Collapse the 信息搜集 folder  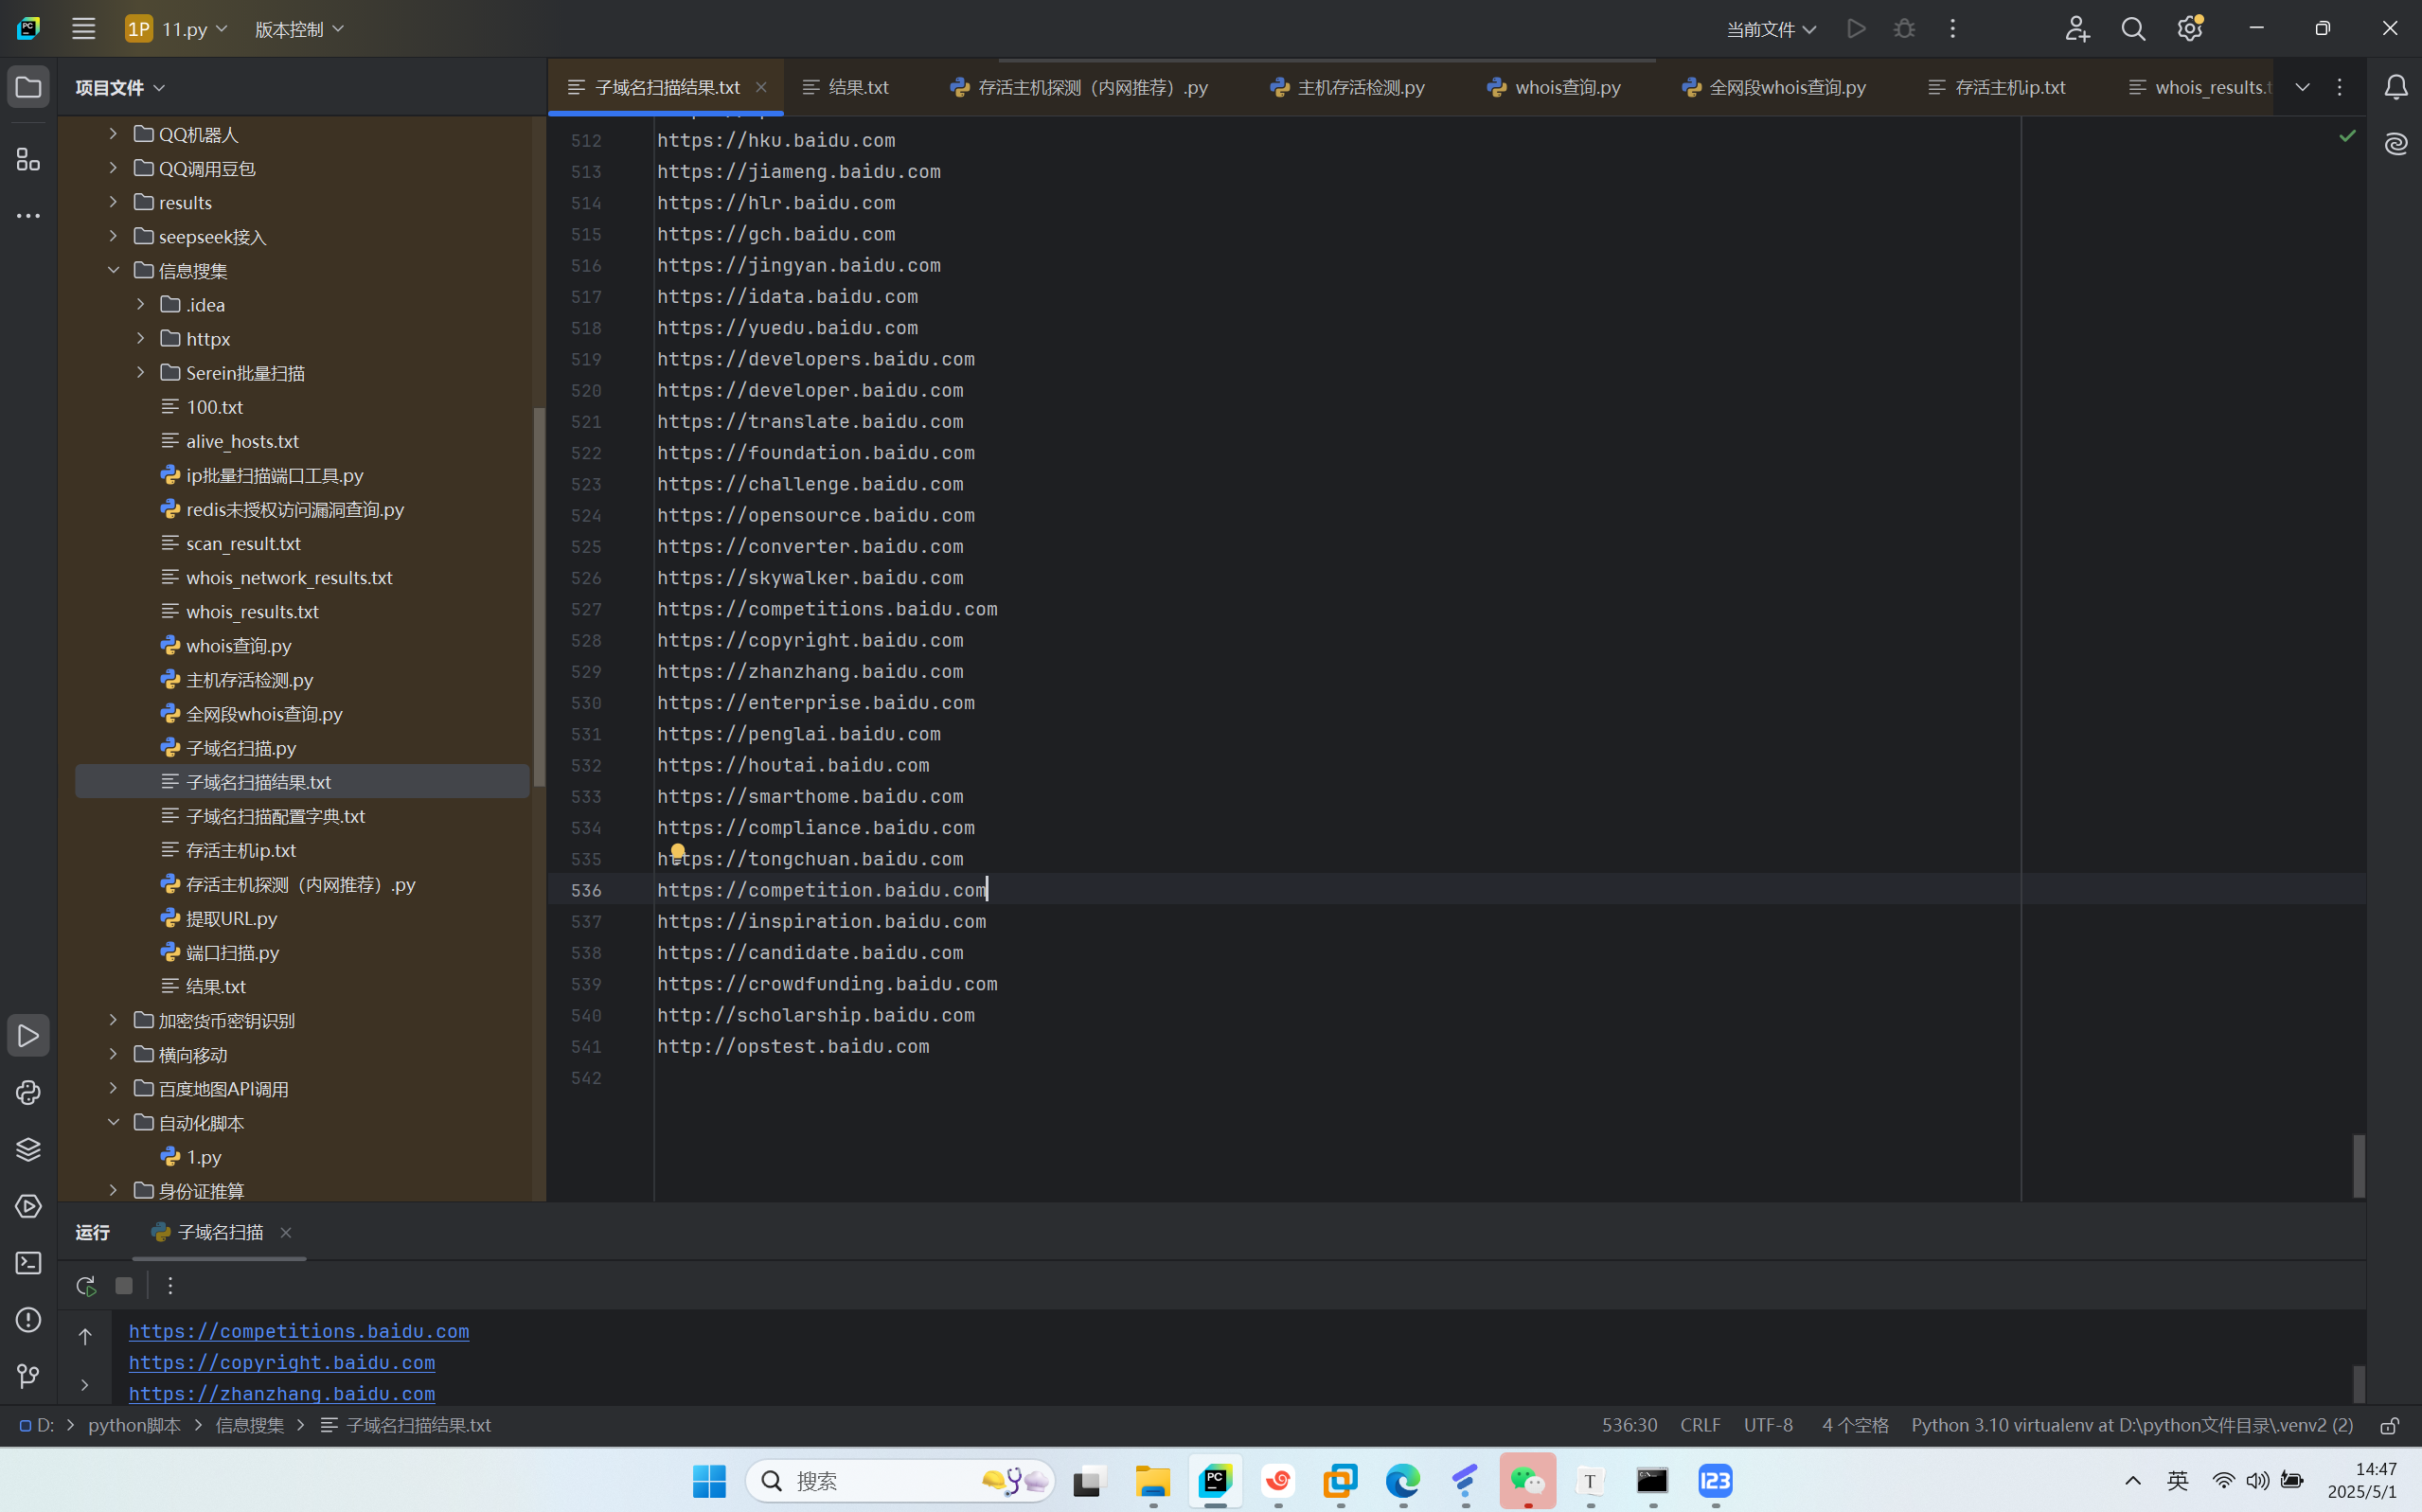(x=113, y=270)
